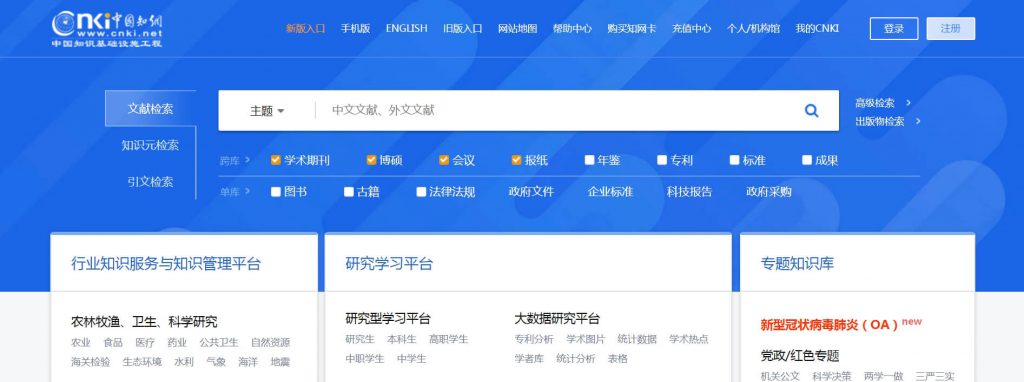Open 充值中心 in the top nav

click(x=692, y=29)
